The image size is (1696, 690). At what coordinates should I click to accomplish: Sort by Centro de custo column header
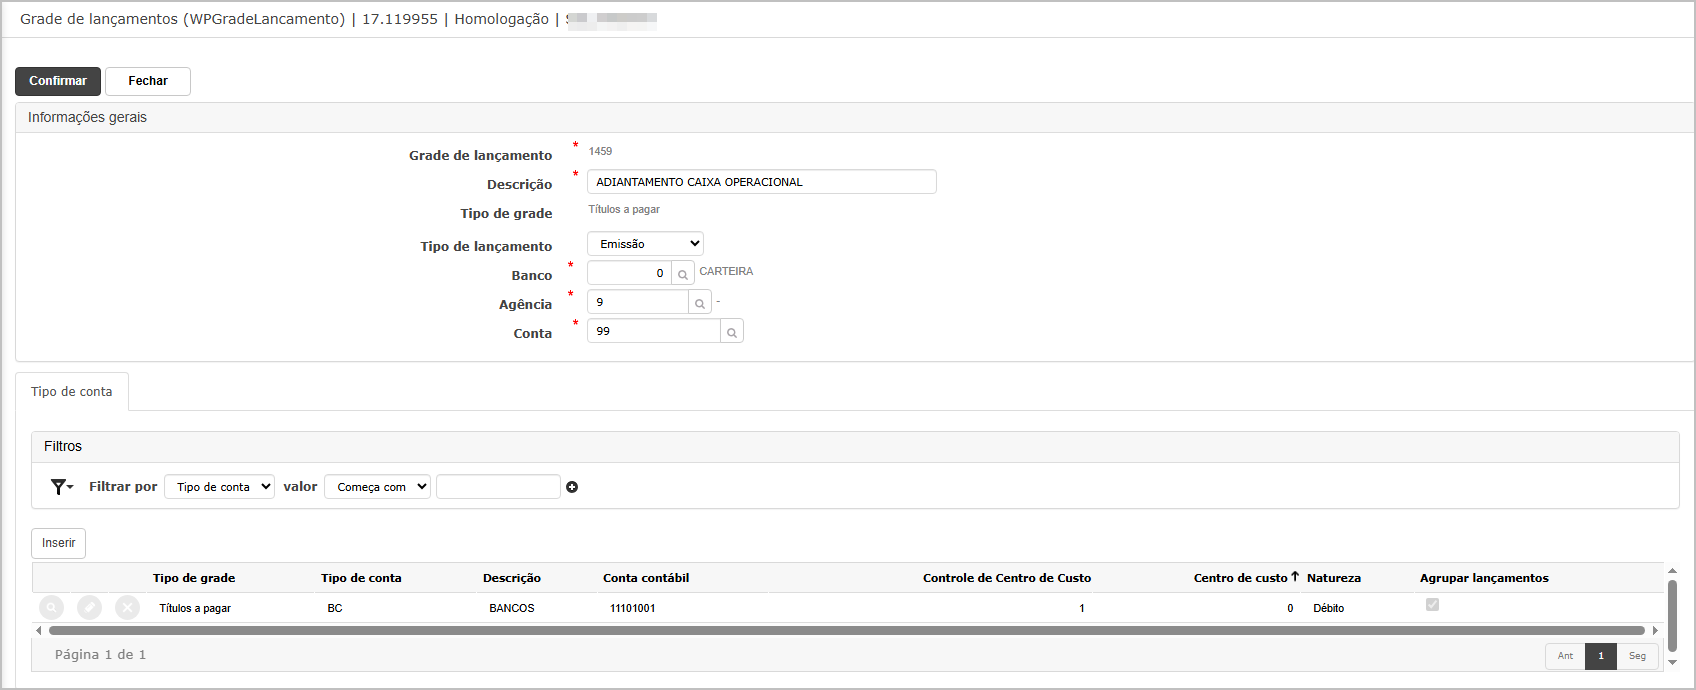pos(1240,578)
